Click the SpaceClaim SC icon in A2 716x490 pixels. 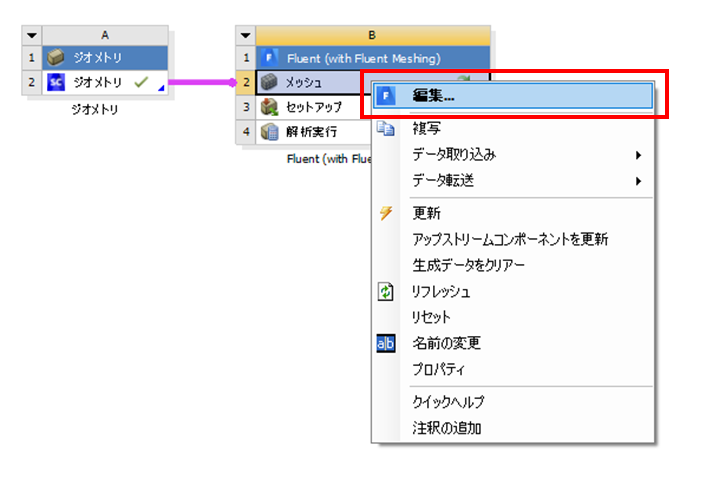(56, 83)
